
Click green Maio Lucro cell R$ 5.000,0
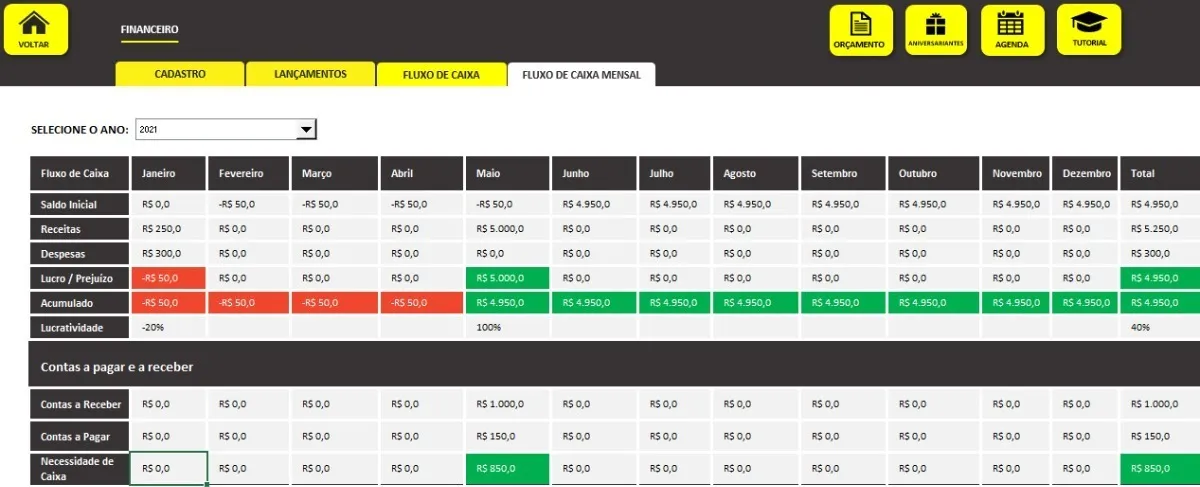pyautogui.click(x=507, y=278)
